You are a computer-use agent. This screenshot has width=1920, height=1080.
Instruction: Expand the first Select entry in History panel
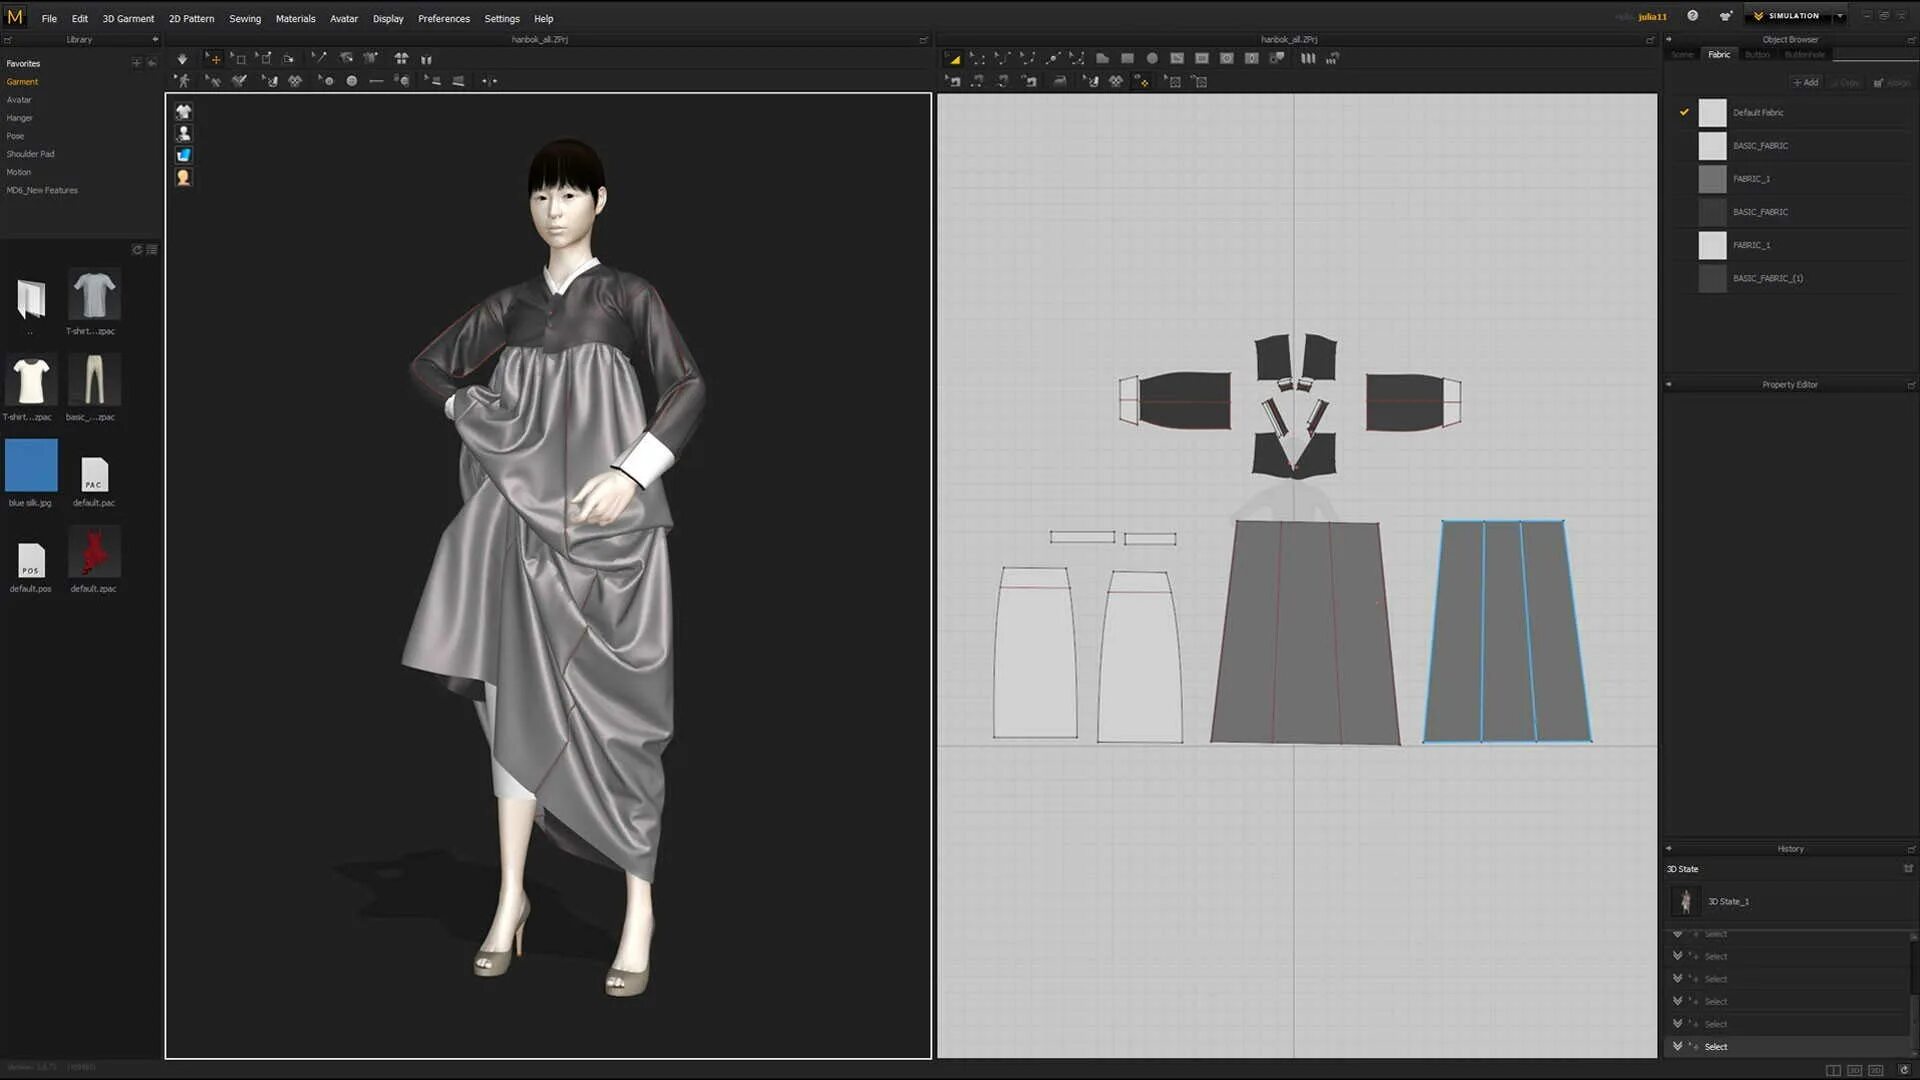click(x=1676, y=933)
